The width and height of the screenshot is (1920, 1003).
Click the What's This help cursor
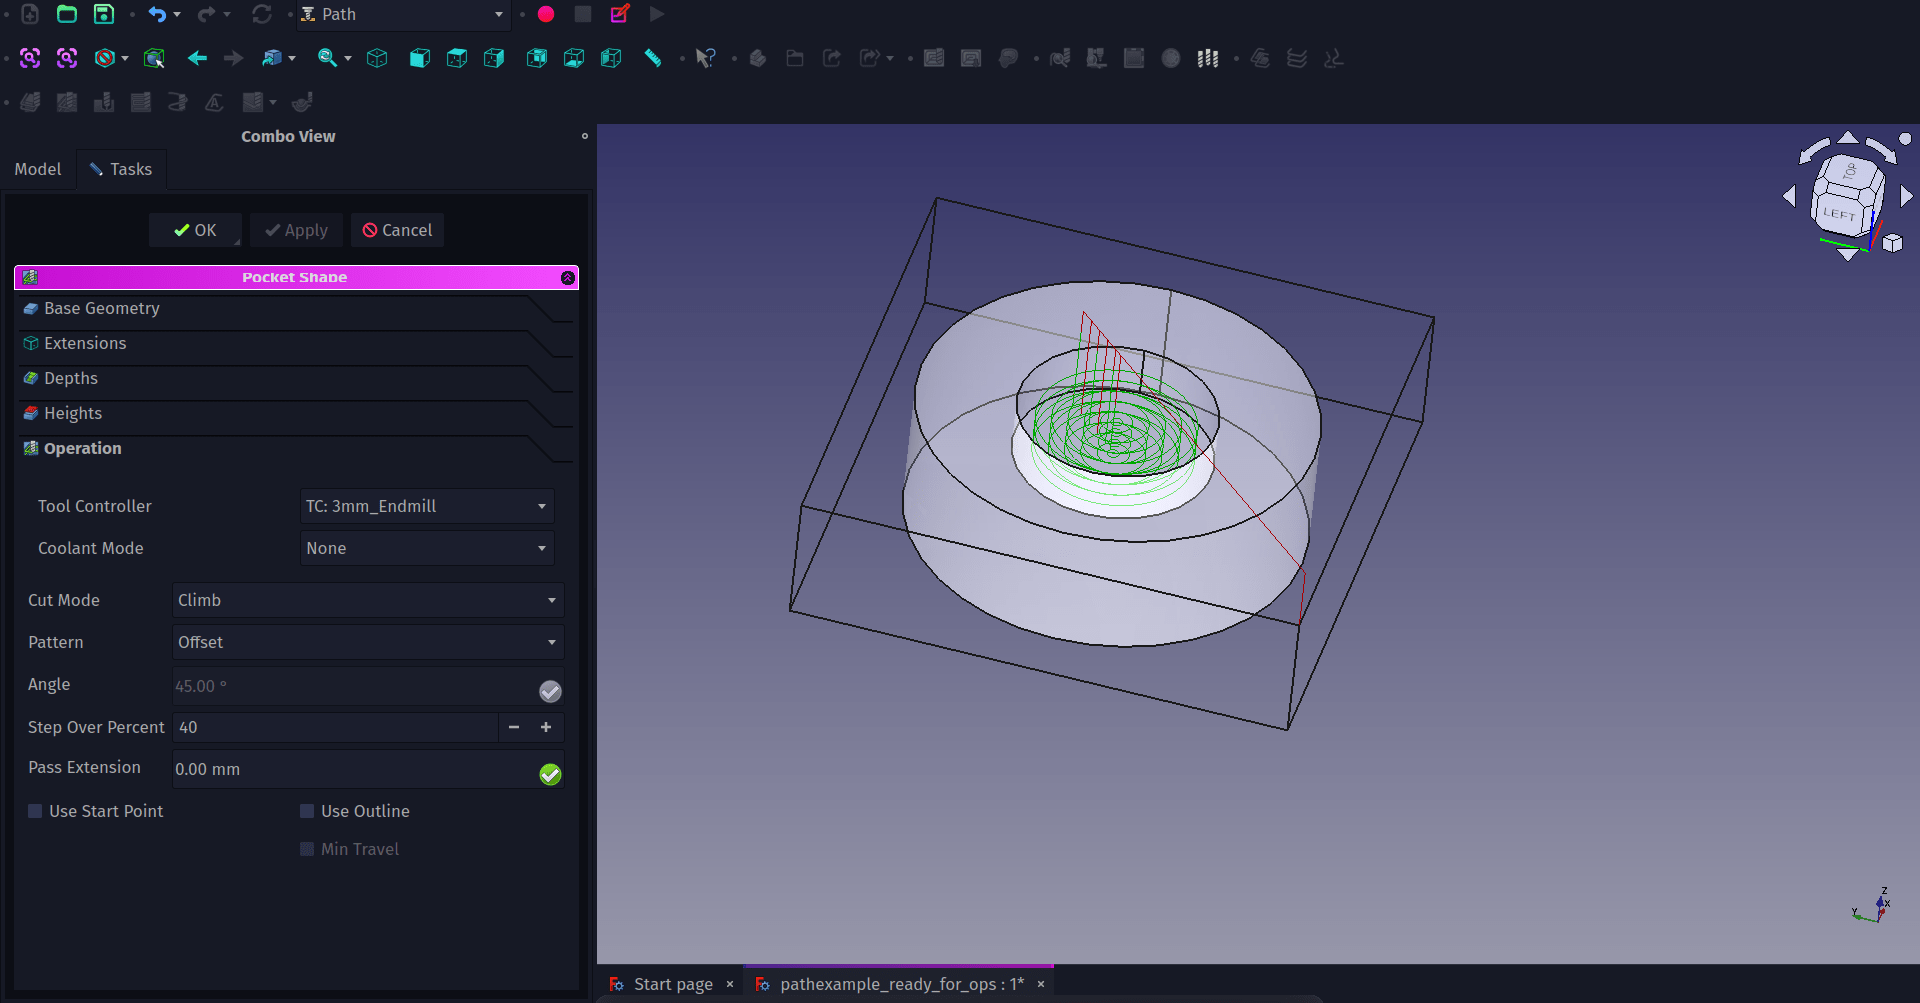point(706,58)
